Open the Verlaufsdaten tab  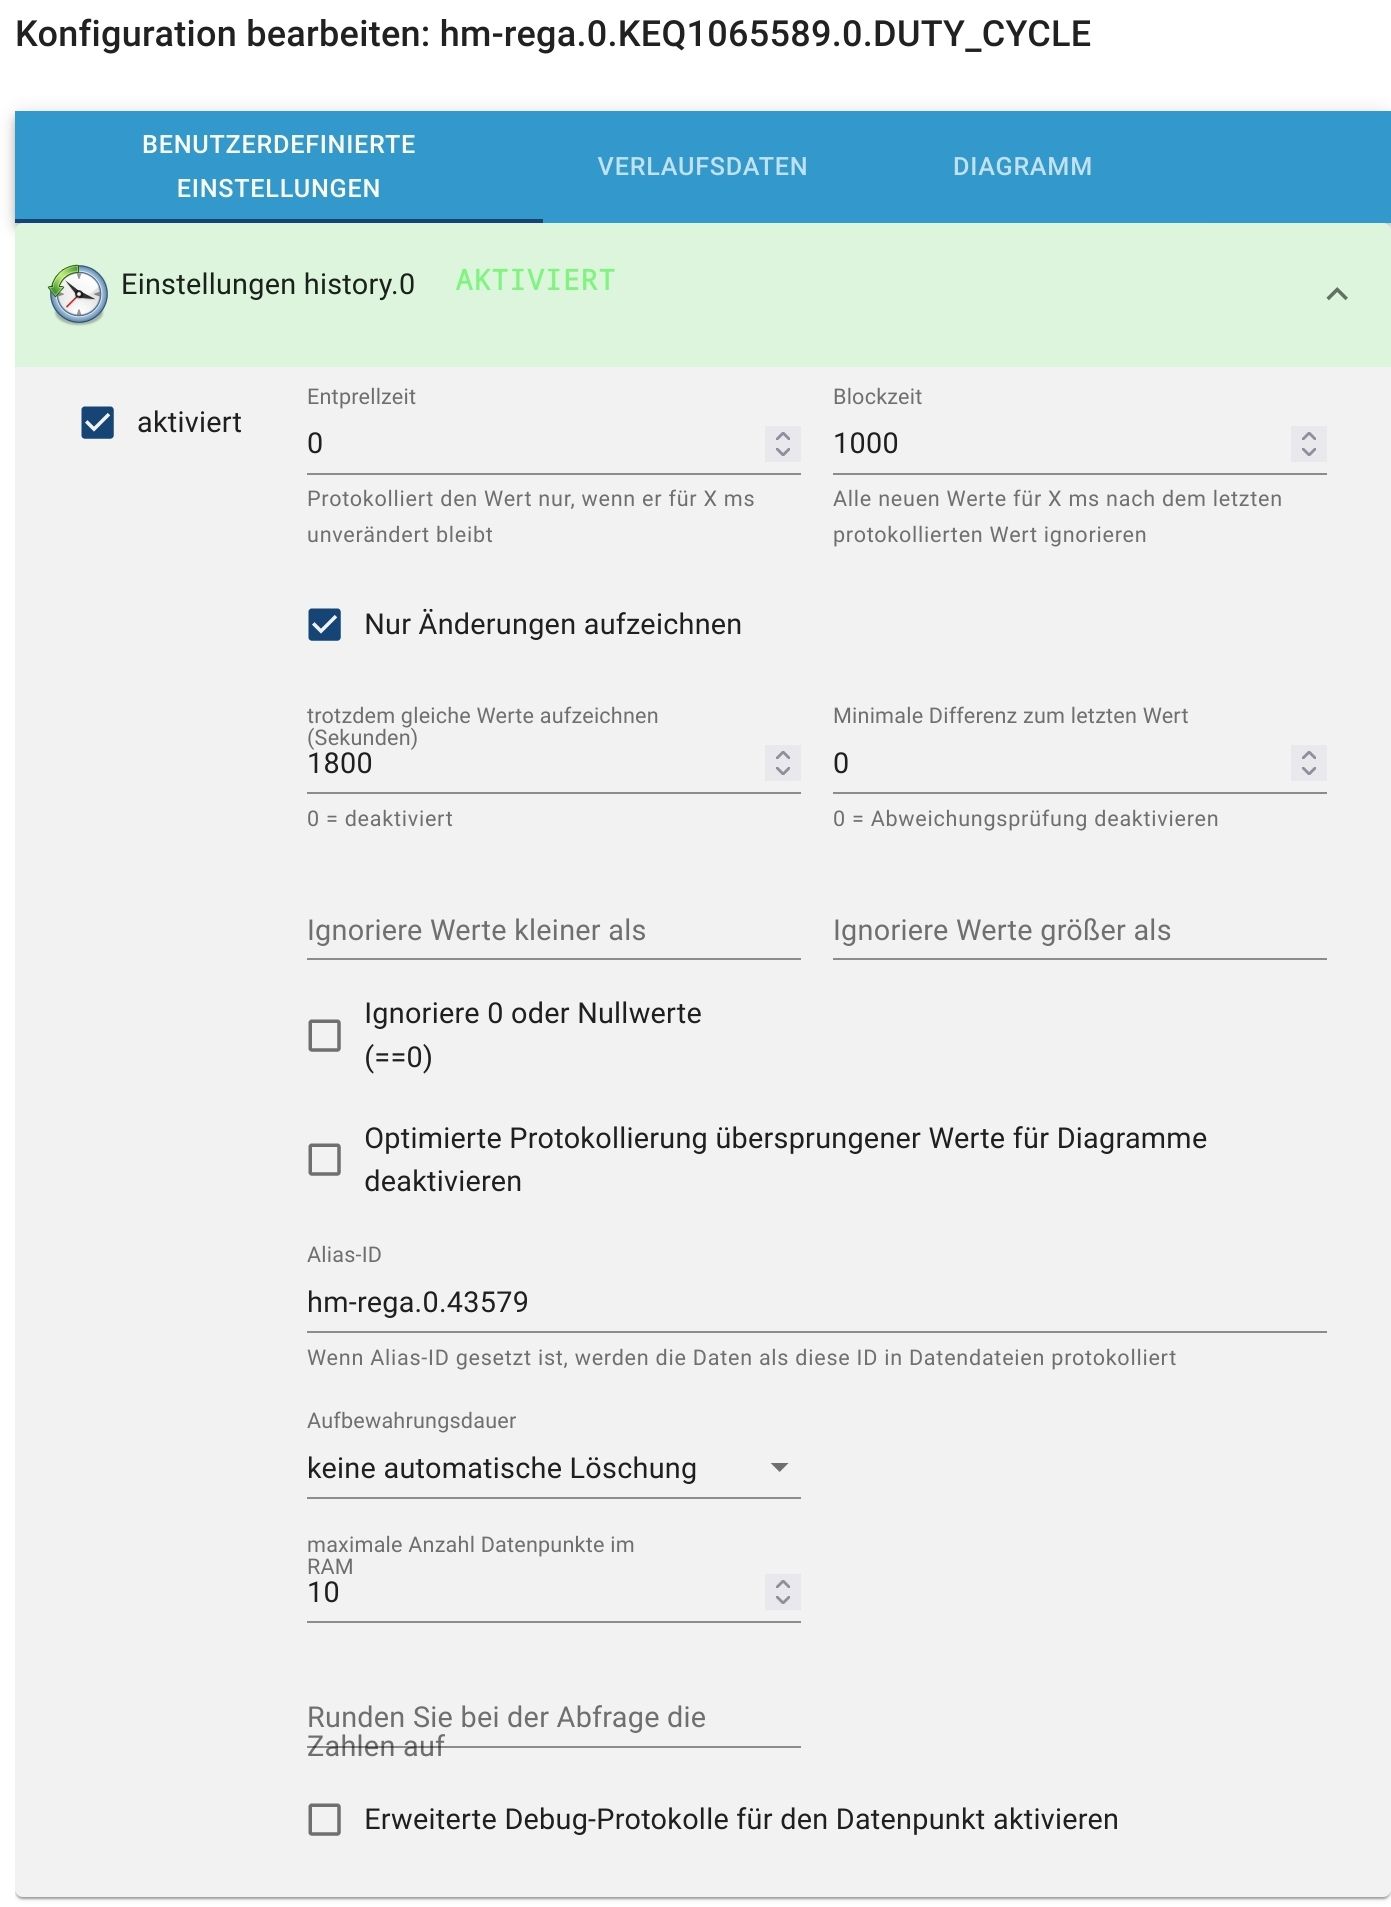coord(702,167)
